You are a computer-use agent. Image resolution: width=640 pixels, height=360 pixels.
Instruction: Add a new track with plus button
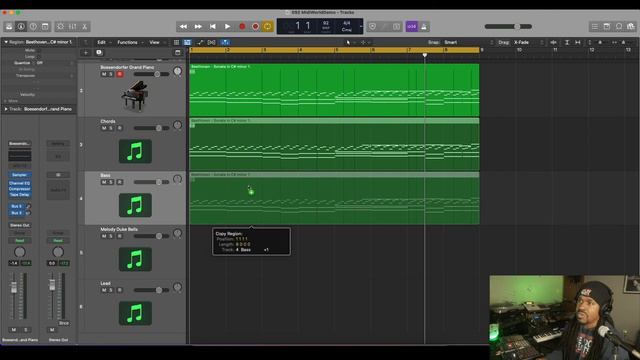point(86,52)
